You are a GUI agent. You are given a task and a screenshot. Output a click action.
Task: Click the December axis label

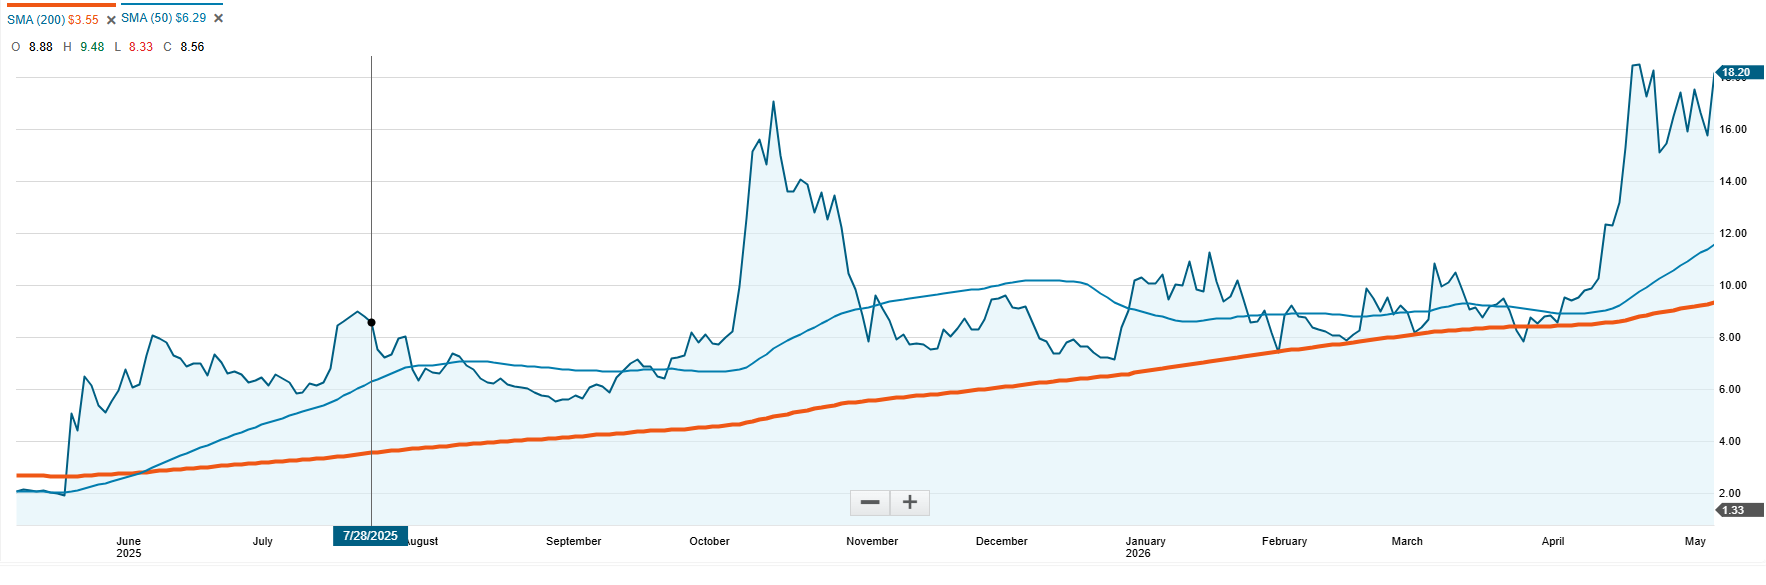[x=1002, y=541]
